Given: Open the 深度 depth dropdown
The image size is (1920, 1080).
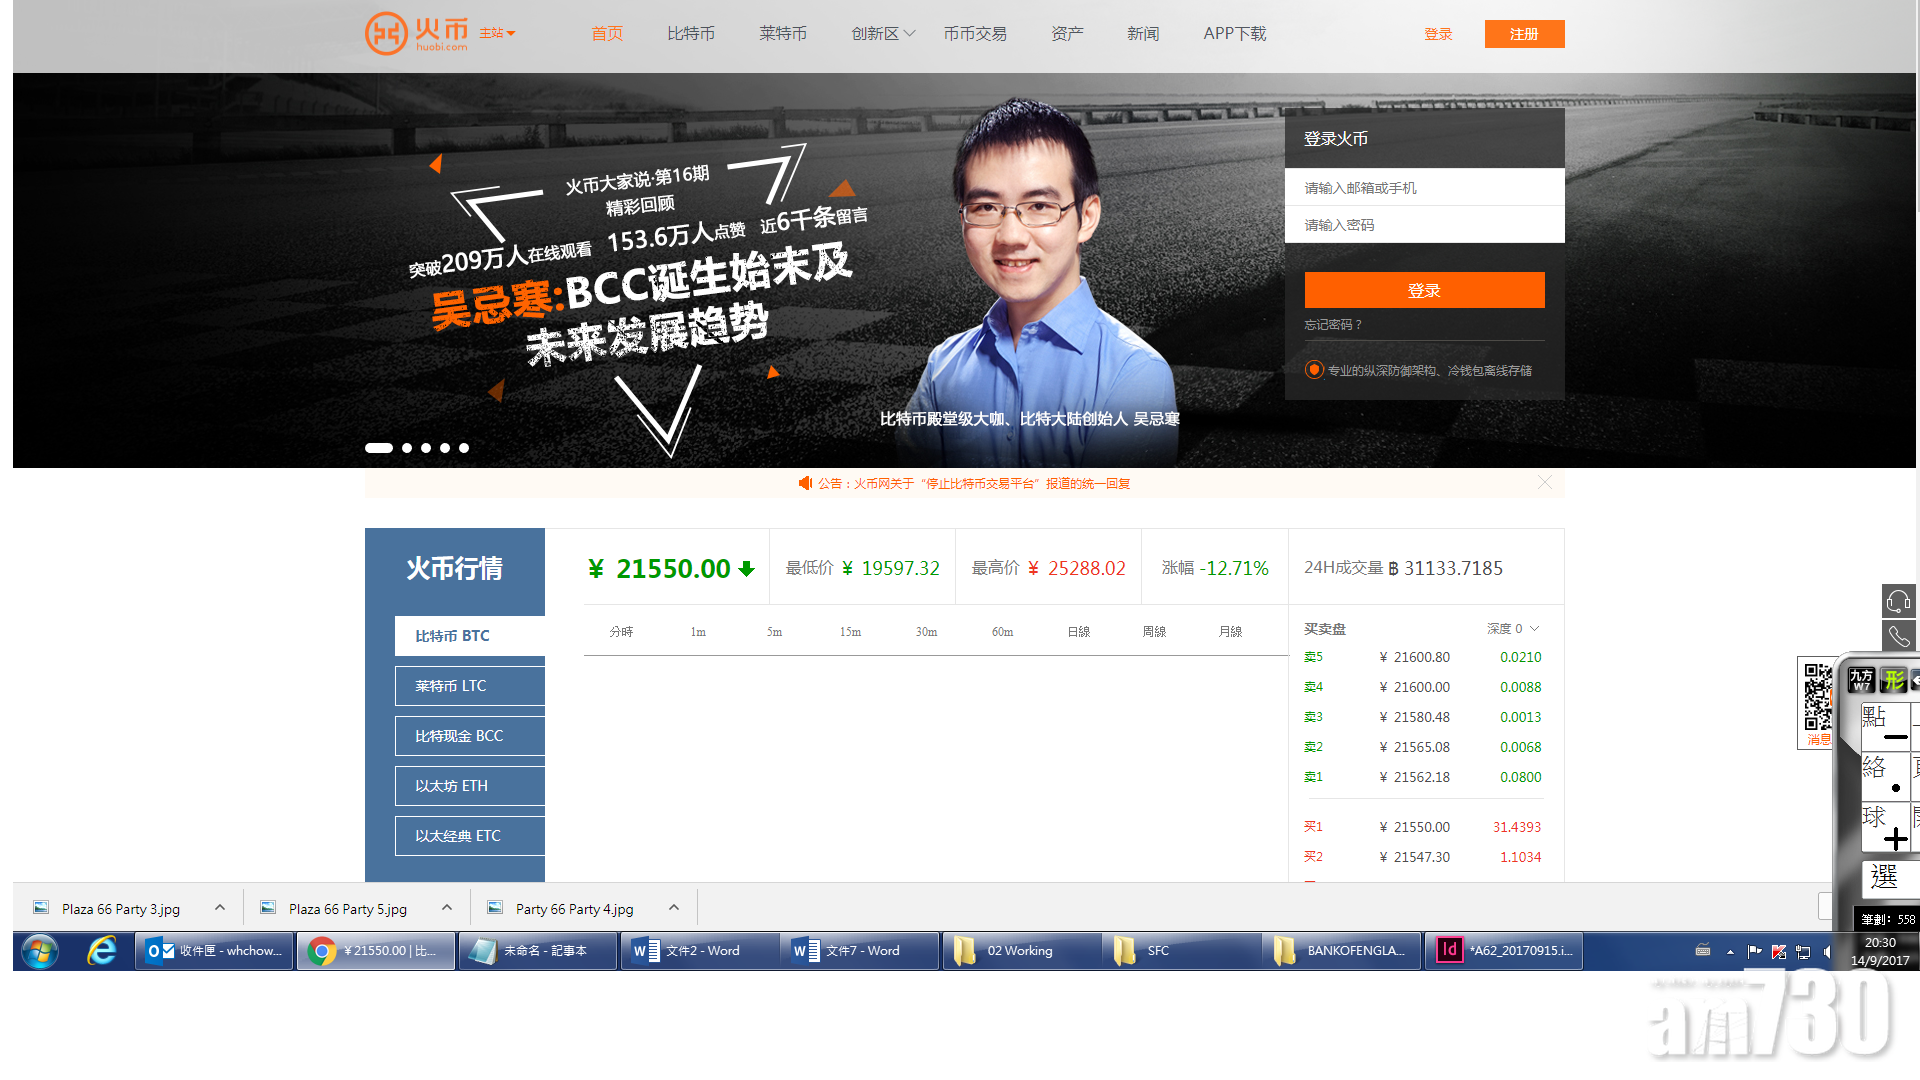Looking at the screenshot, I should click(x=1513, y=629).
